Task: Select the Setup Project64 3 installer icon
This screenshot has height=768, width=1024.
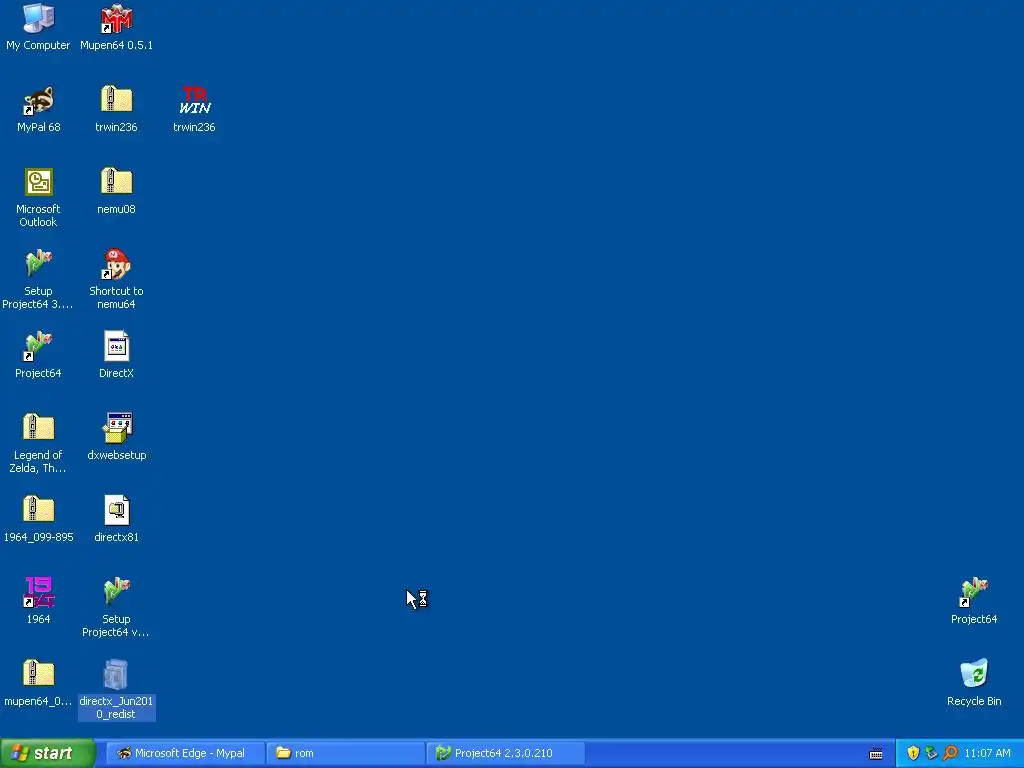Action: 39,264
